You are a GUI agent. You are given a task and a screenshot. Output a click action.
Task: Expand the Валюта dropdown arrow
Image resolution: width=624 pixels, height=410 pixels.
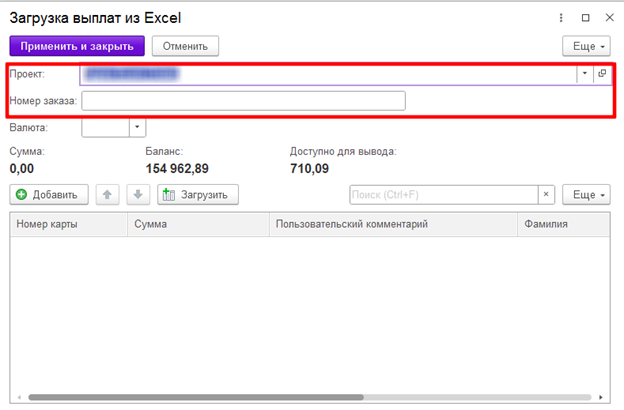(x=138, y=127)
